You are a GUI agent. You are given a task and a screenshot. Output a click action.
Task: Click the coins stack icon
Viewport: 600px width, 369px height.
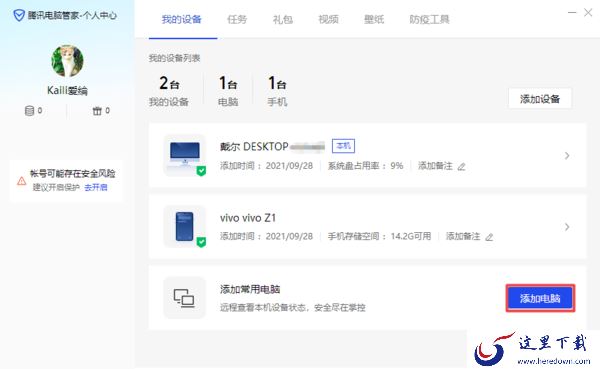tap(29, 111)
